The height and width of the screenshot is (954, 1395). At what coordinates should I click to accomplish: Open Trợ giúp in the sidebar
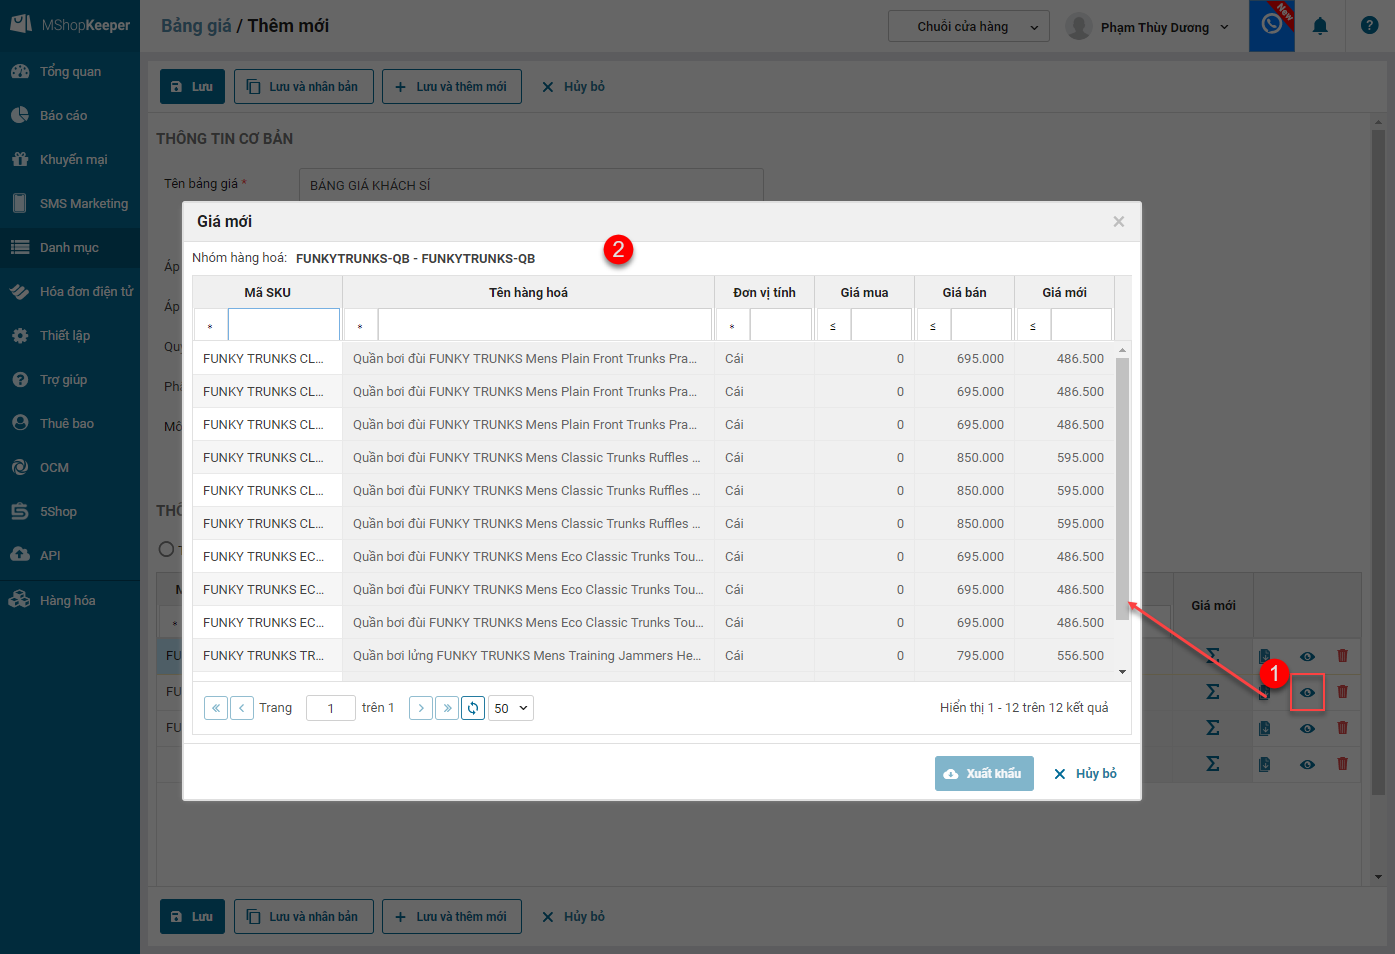(x=70, y=379)
